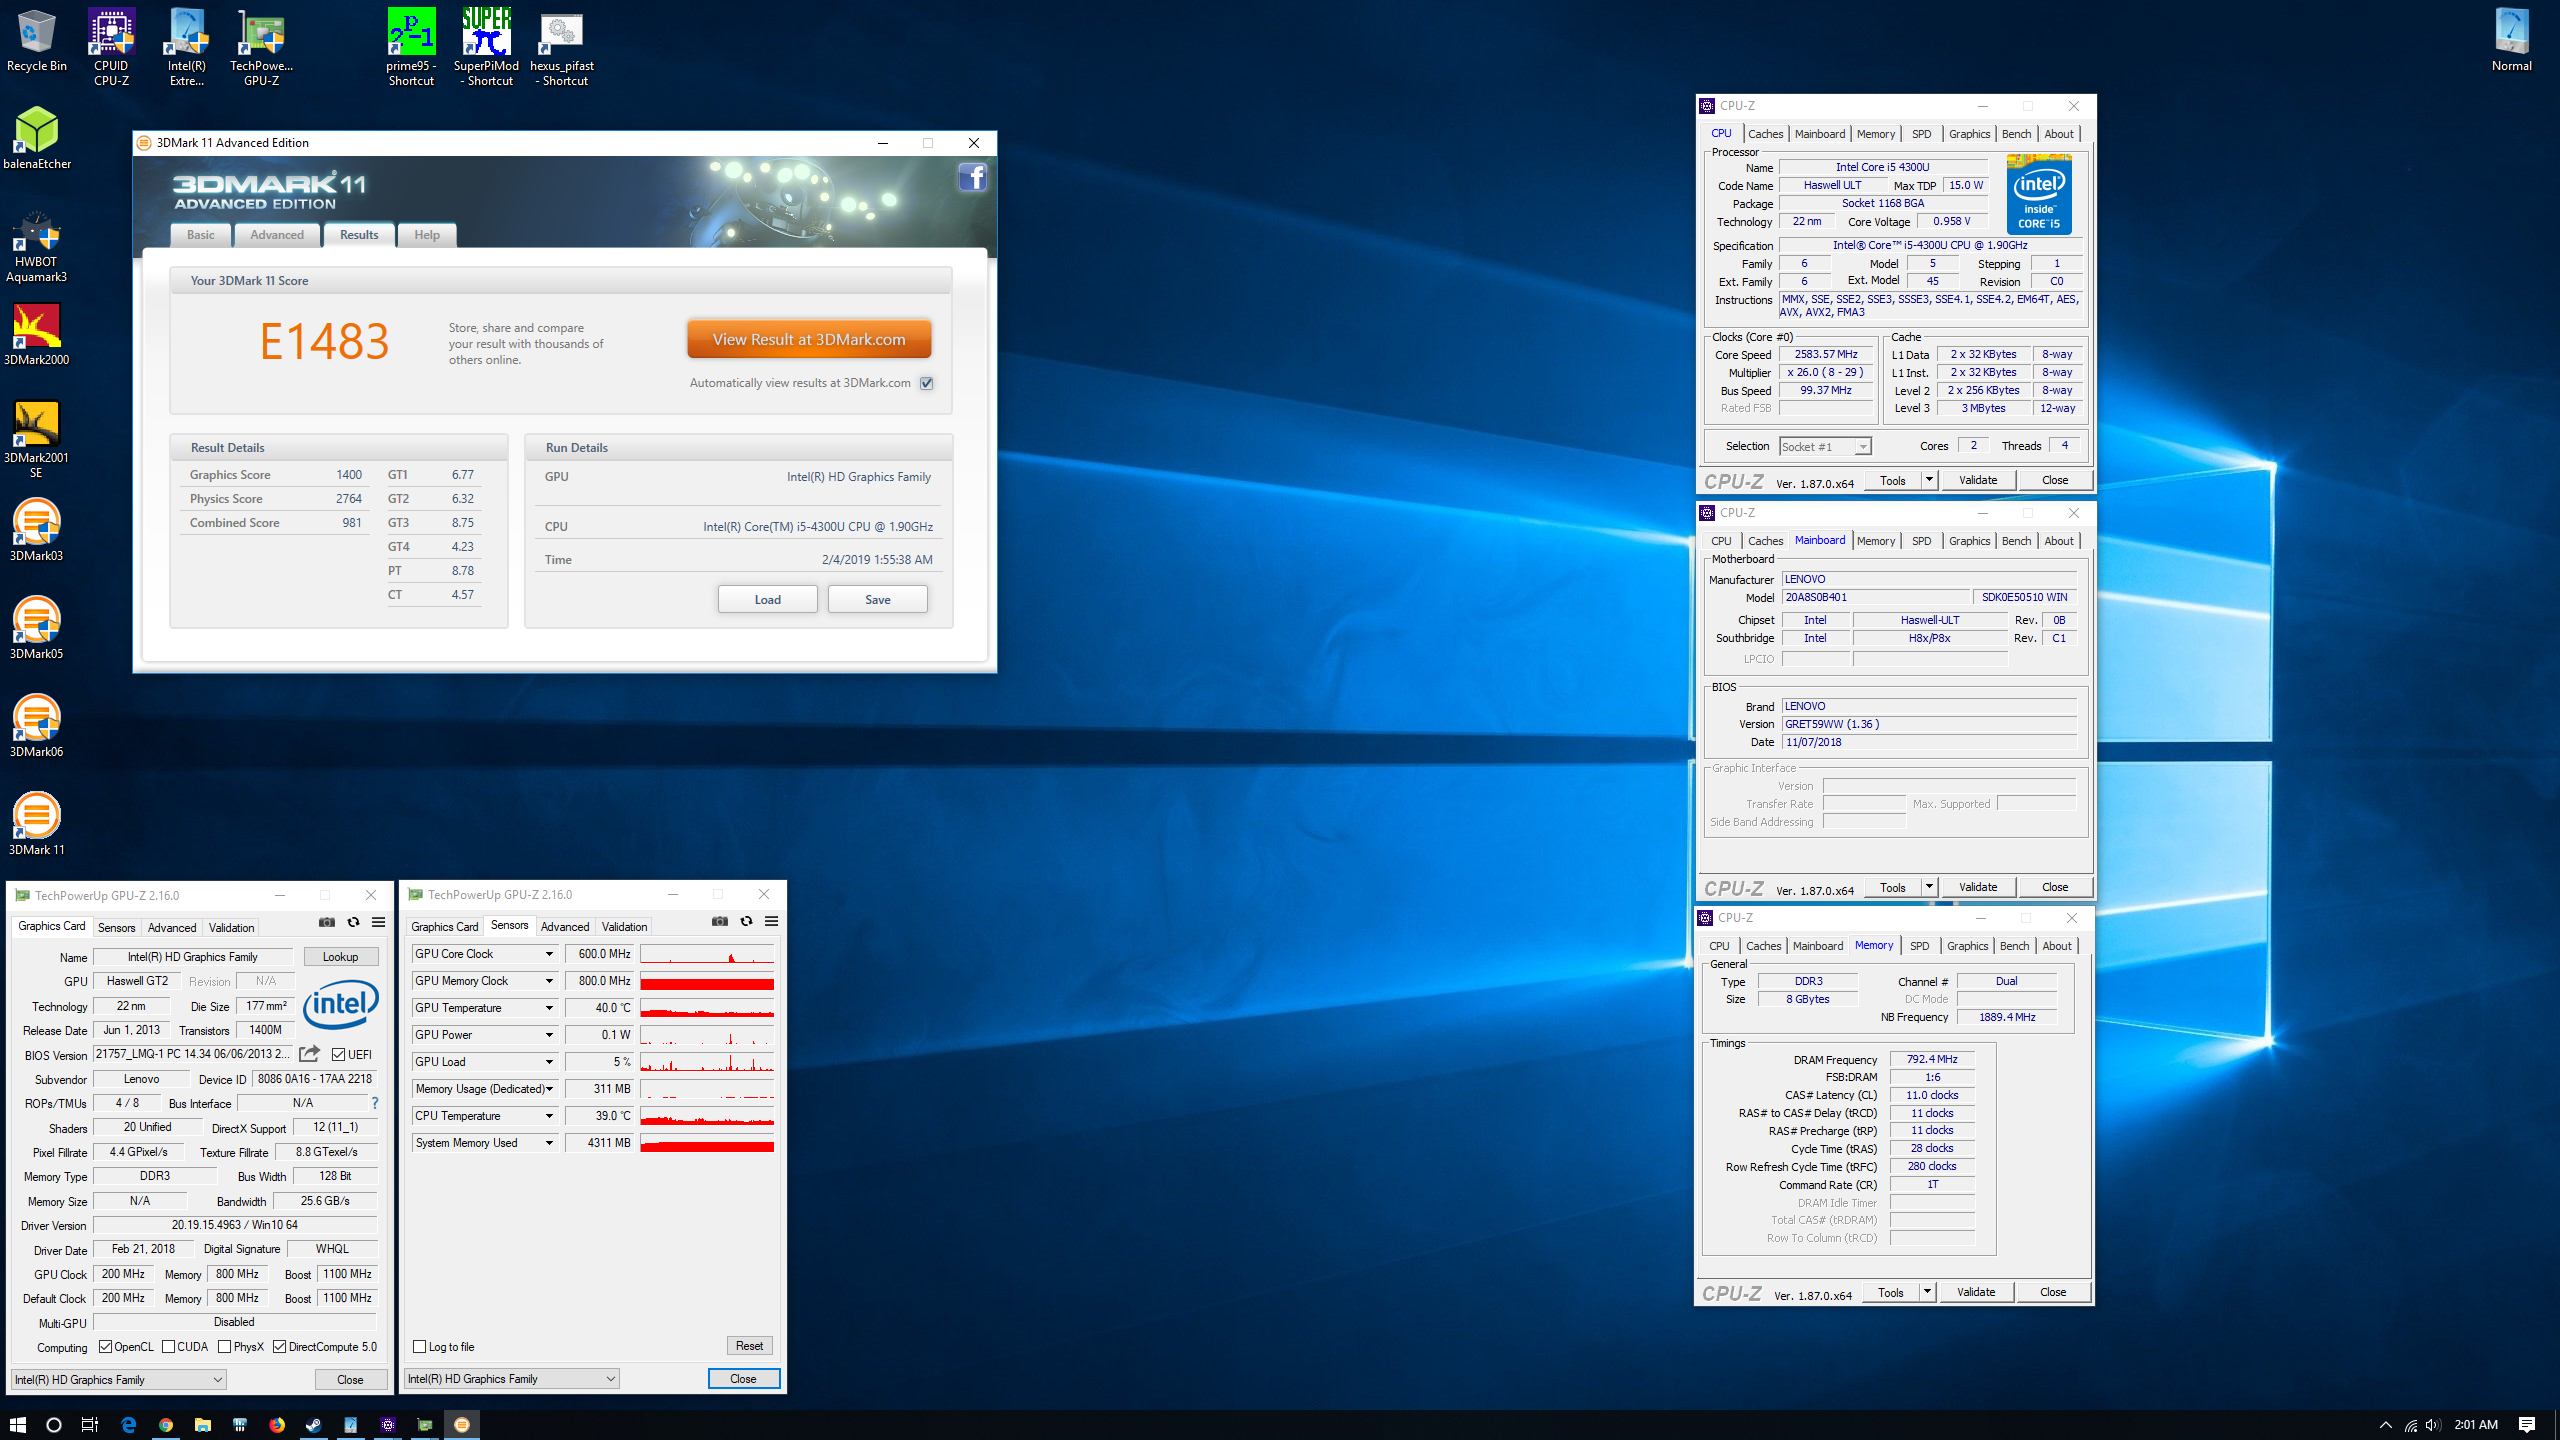Open the Recycle Bin desktop icon
Screen dimensions: 2560x1440
coord(36,40)
